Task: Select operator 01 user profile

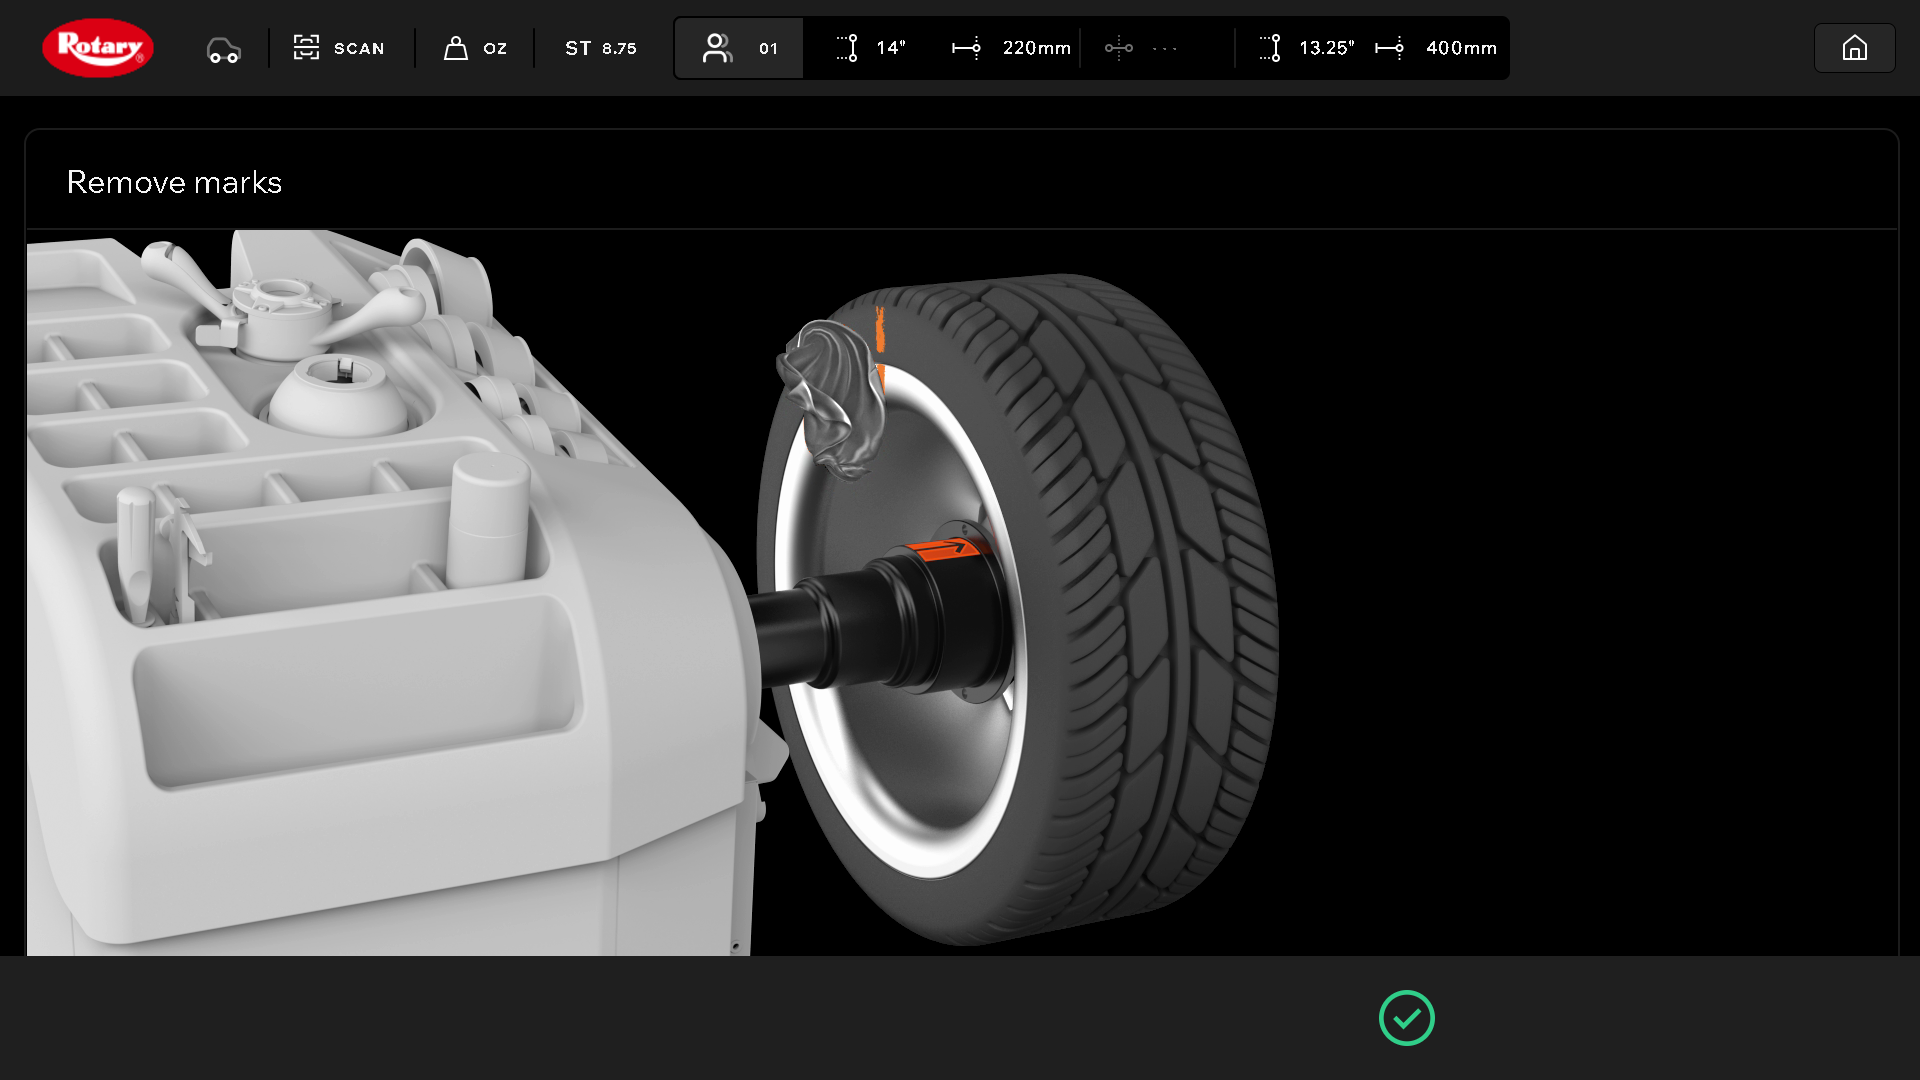Action: (x=767, y=48)
